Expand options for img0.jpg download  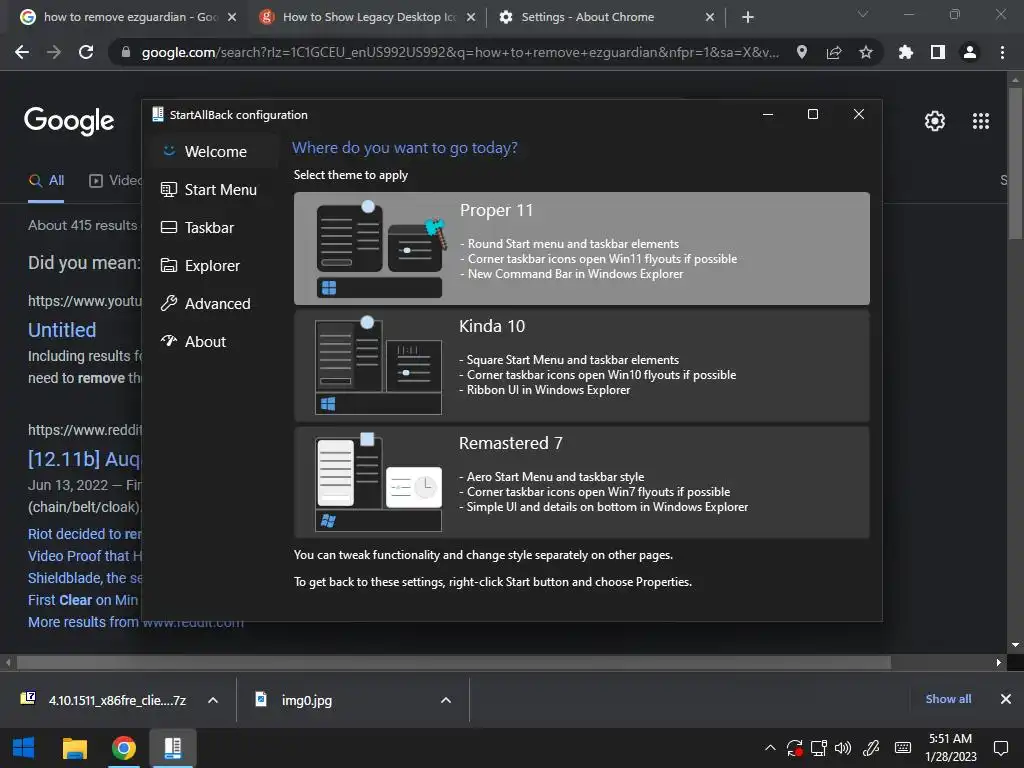446,700
